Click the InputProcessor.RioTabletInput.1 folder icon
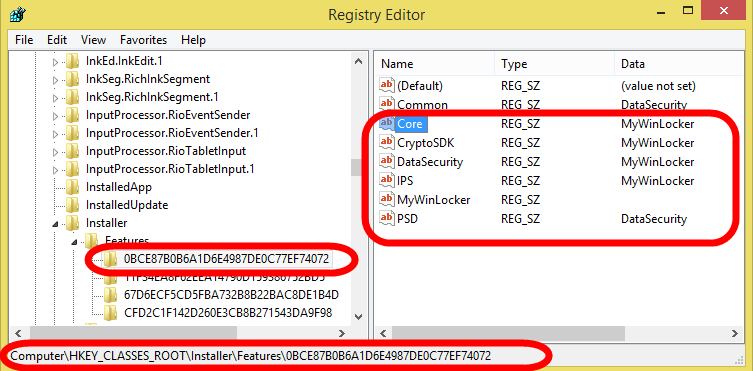Screen dimensions: 753x371 point(72,169)
